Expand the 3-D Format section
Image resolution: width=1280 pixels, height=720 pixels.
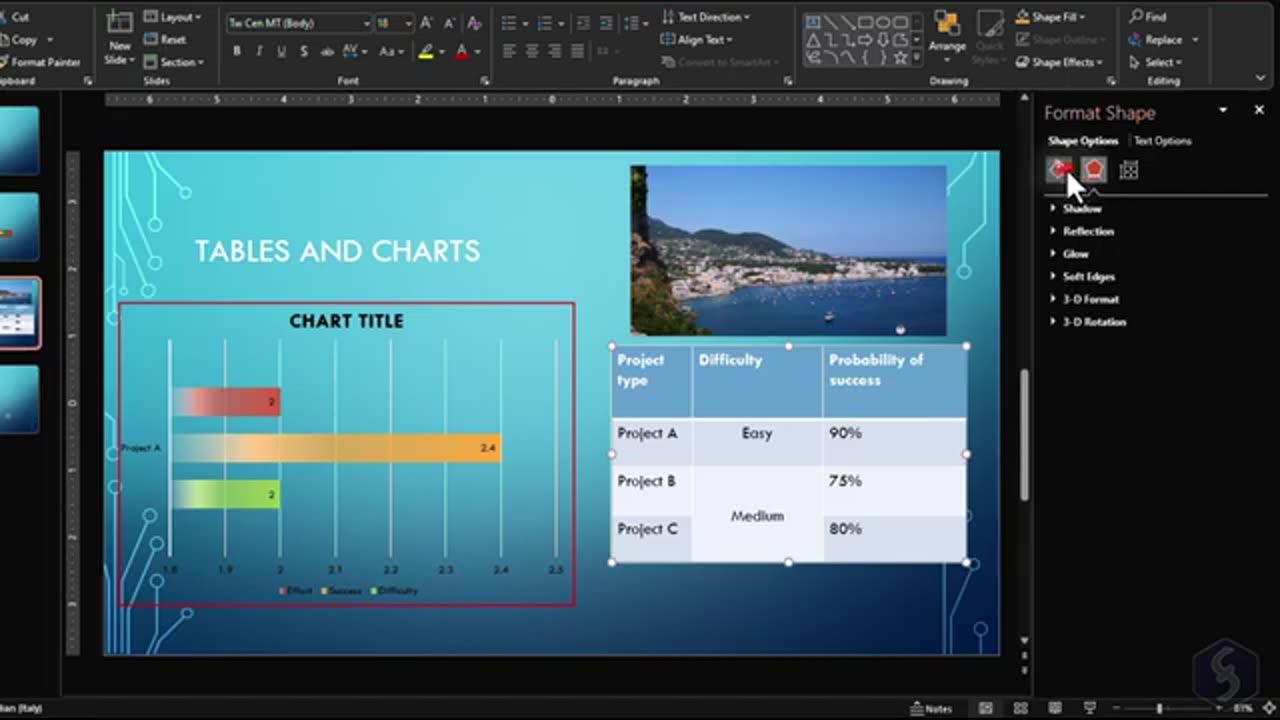[1090, 299]
